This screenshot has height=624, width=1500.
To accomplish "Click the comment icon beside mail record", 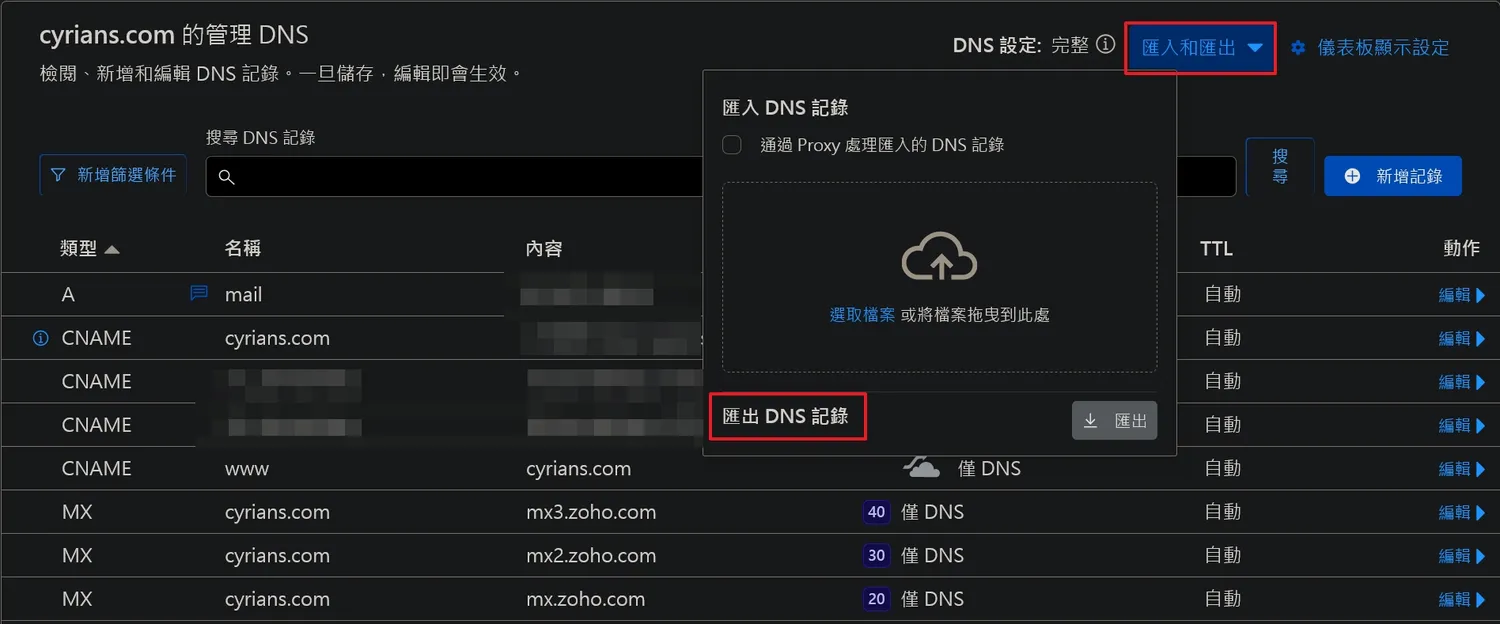I will [x=199, y=293].
